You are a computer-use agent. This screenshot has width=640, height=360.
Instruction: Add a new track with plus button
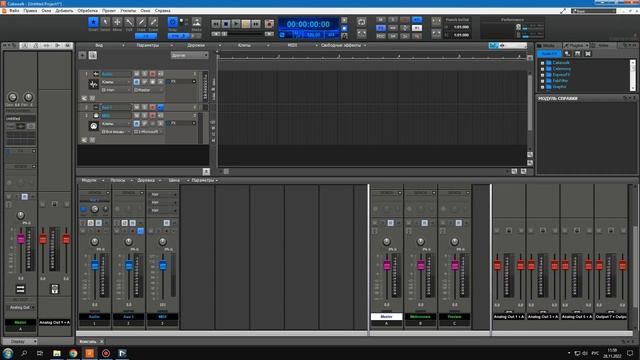pos(82,55)
